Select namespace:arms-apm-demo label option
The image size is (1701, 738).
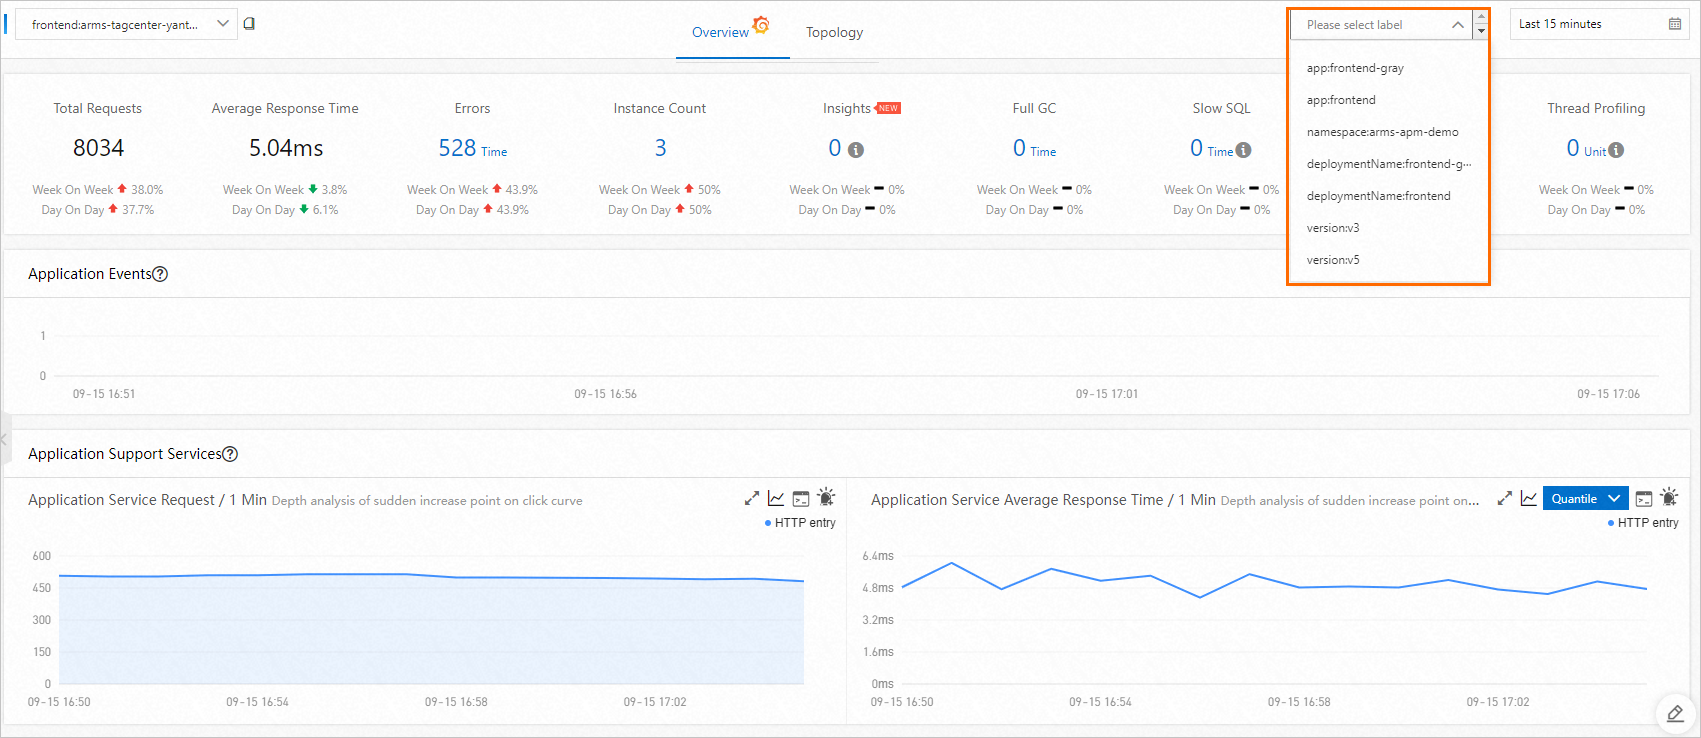1388,132
